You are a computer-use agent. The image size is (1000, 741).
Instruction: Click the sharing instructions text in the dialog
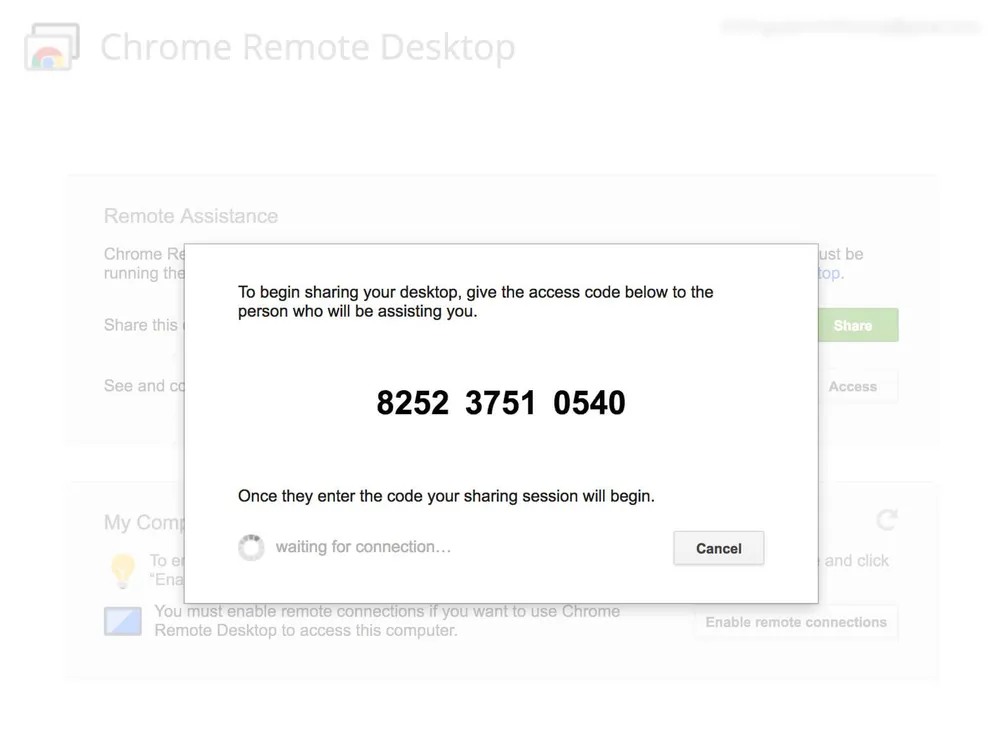pyautogui.click(x=474, y=301)
